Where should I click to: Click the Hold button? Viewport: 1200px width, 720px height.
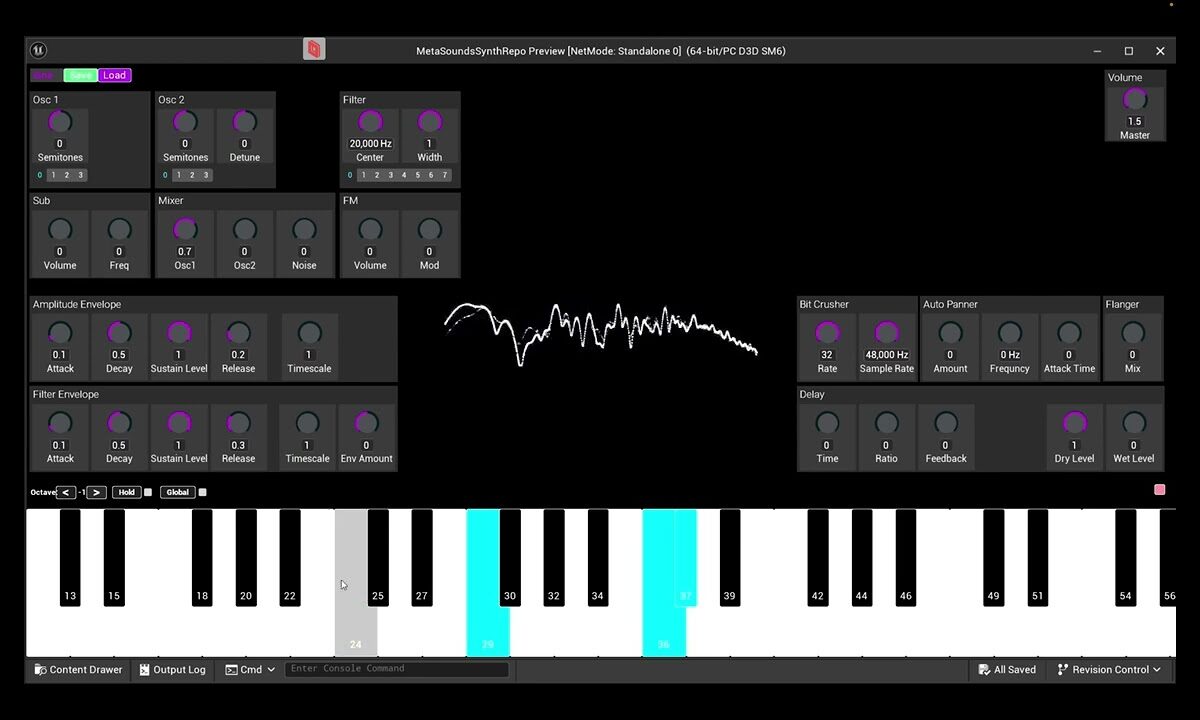pos(126,492)
